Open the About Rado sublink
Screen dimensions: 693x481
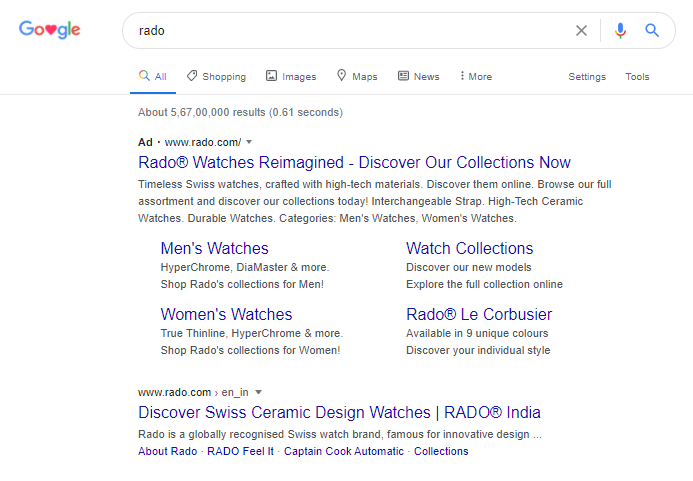coord(168,451)
